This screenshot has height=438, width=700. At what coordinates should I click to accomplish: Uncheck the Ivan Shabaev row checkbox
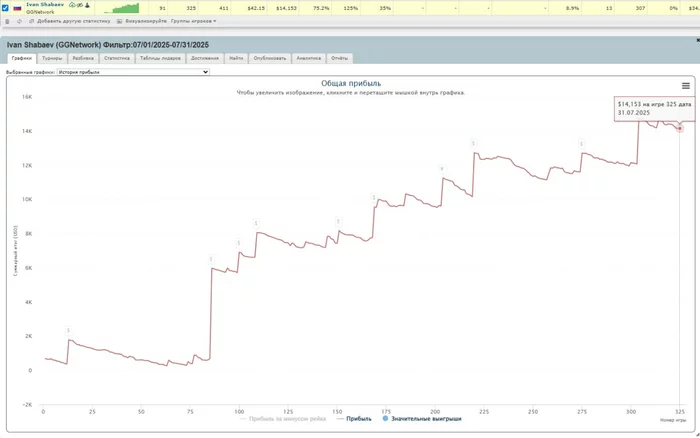click(x=5, y=8)
